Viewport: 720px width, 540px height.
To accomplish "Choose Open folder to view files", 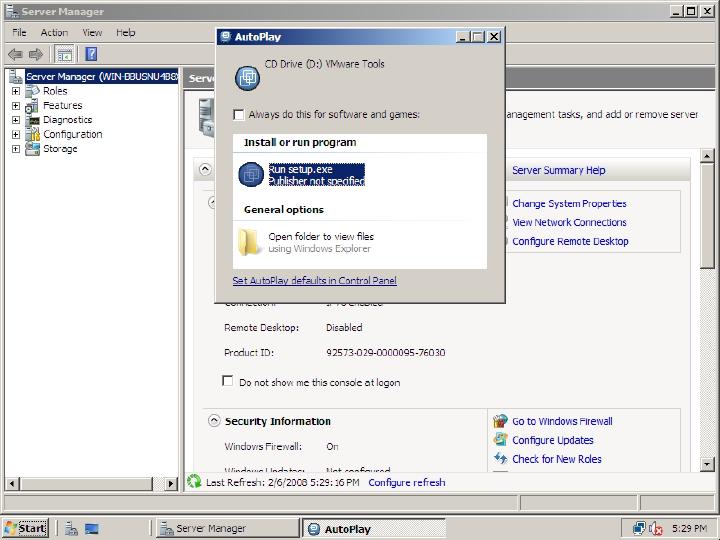I will point(321,242).
